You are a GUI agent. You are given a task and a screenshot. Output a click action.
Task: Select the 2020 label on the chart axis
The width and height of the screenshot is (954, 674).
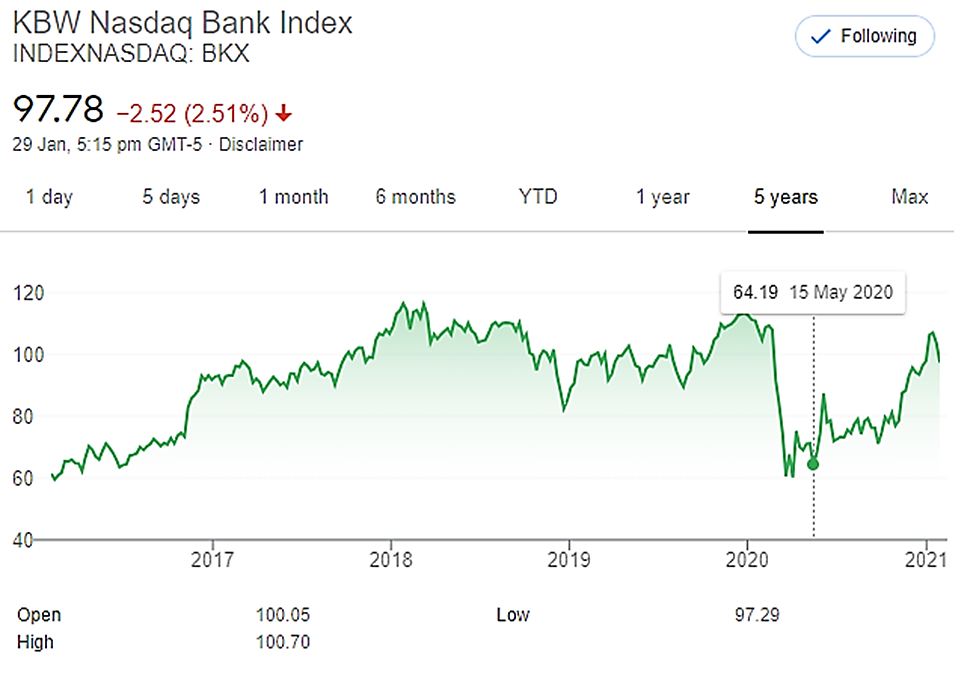(747, 561)
